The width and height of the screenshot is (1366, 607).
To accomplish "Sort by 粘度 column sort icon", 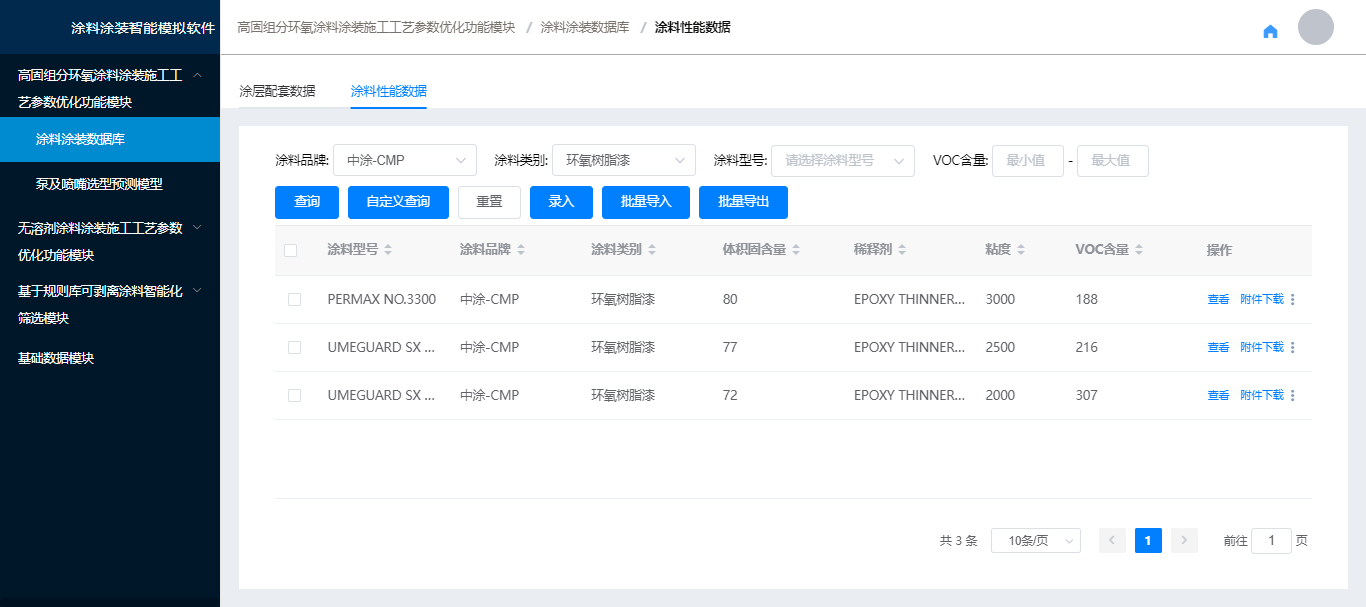I will [x=1020, y=250].
